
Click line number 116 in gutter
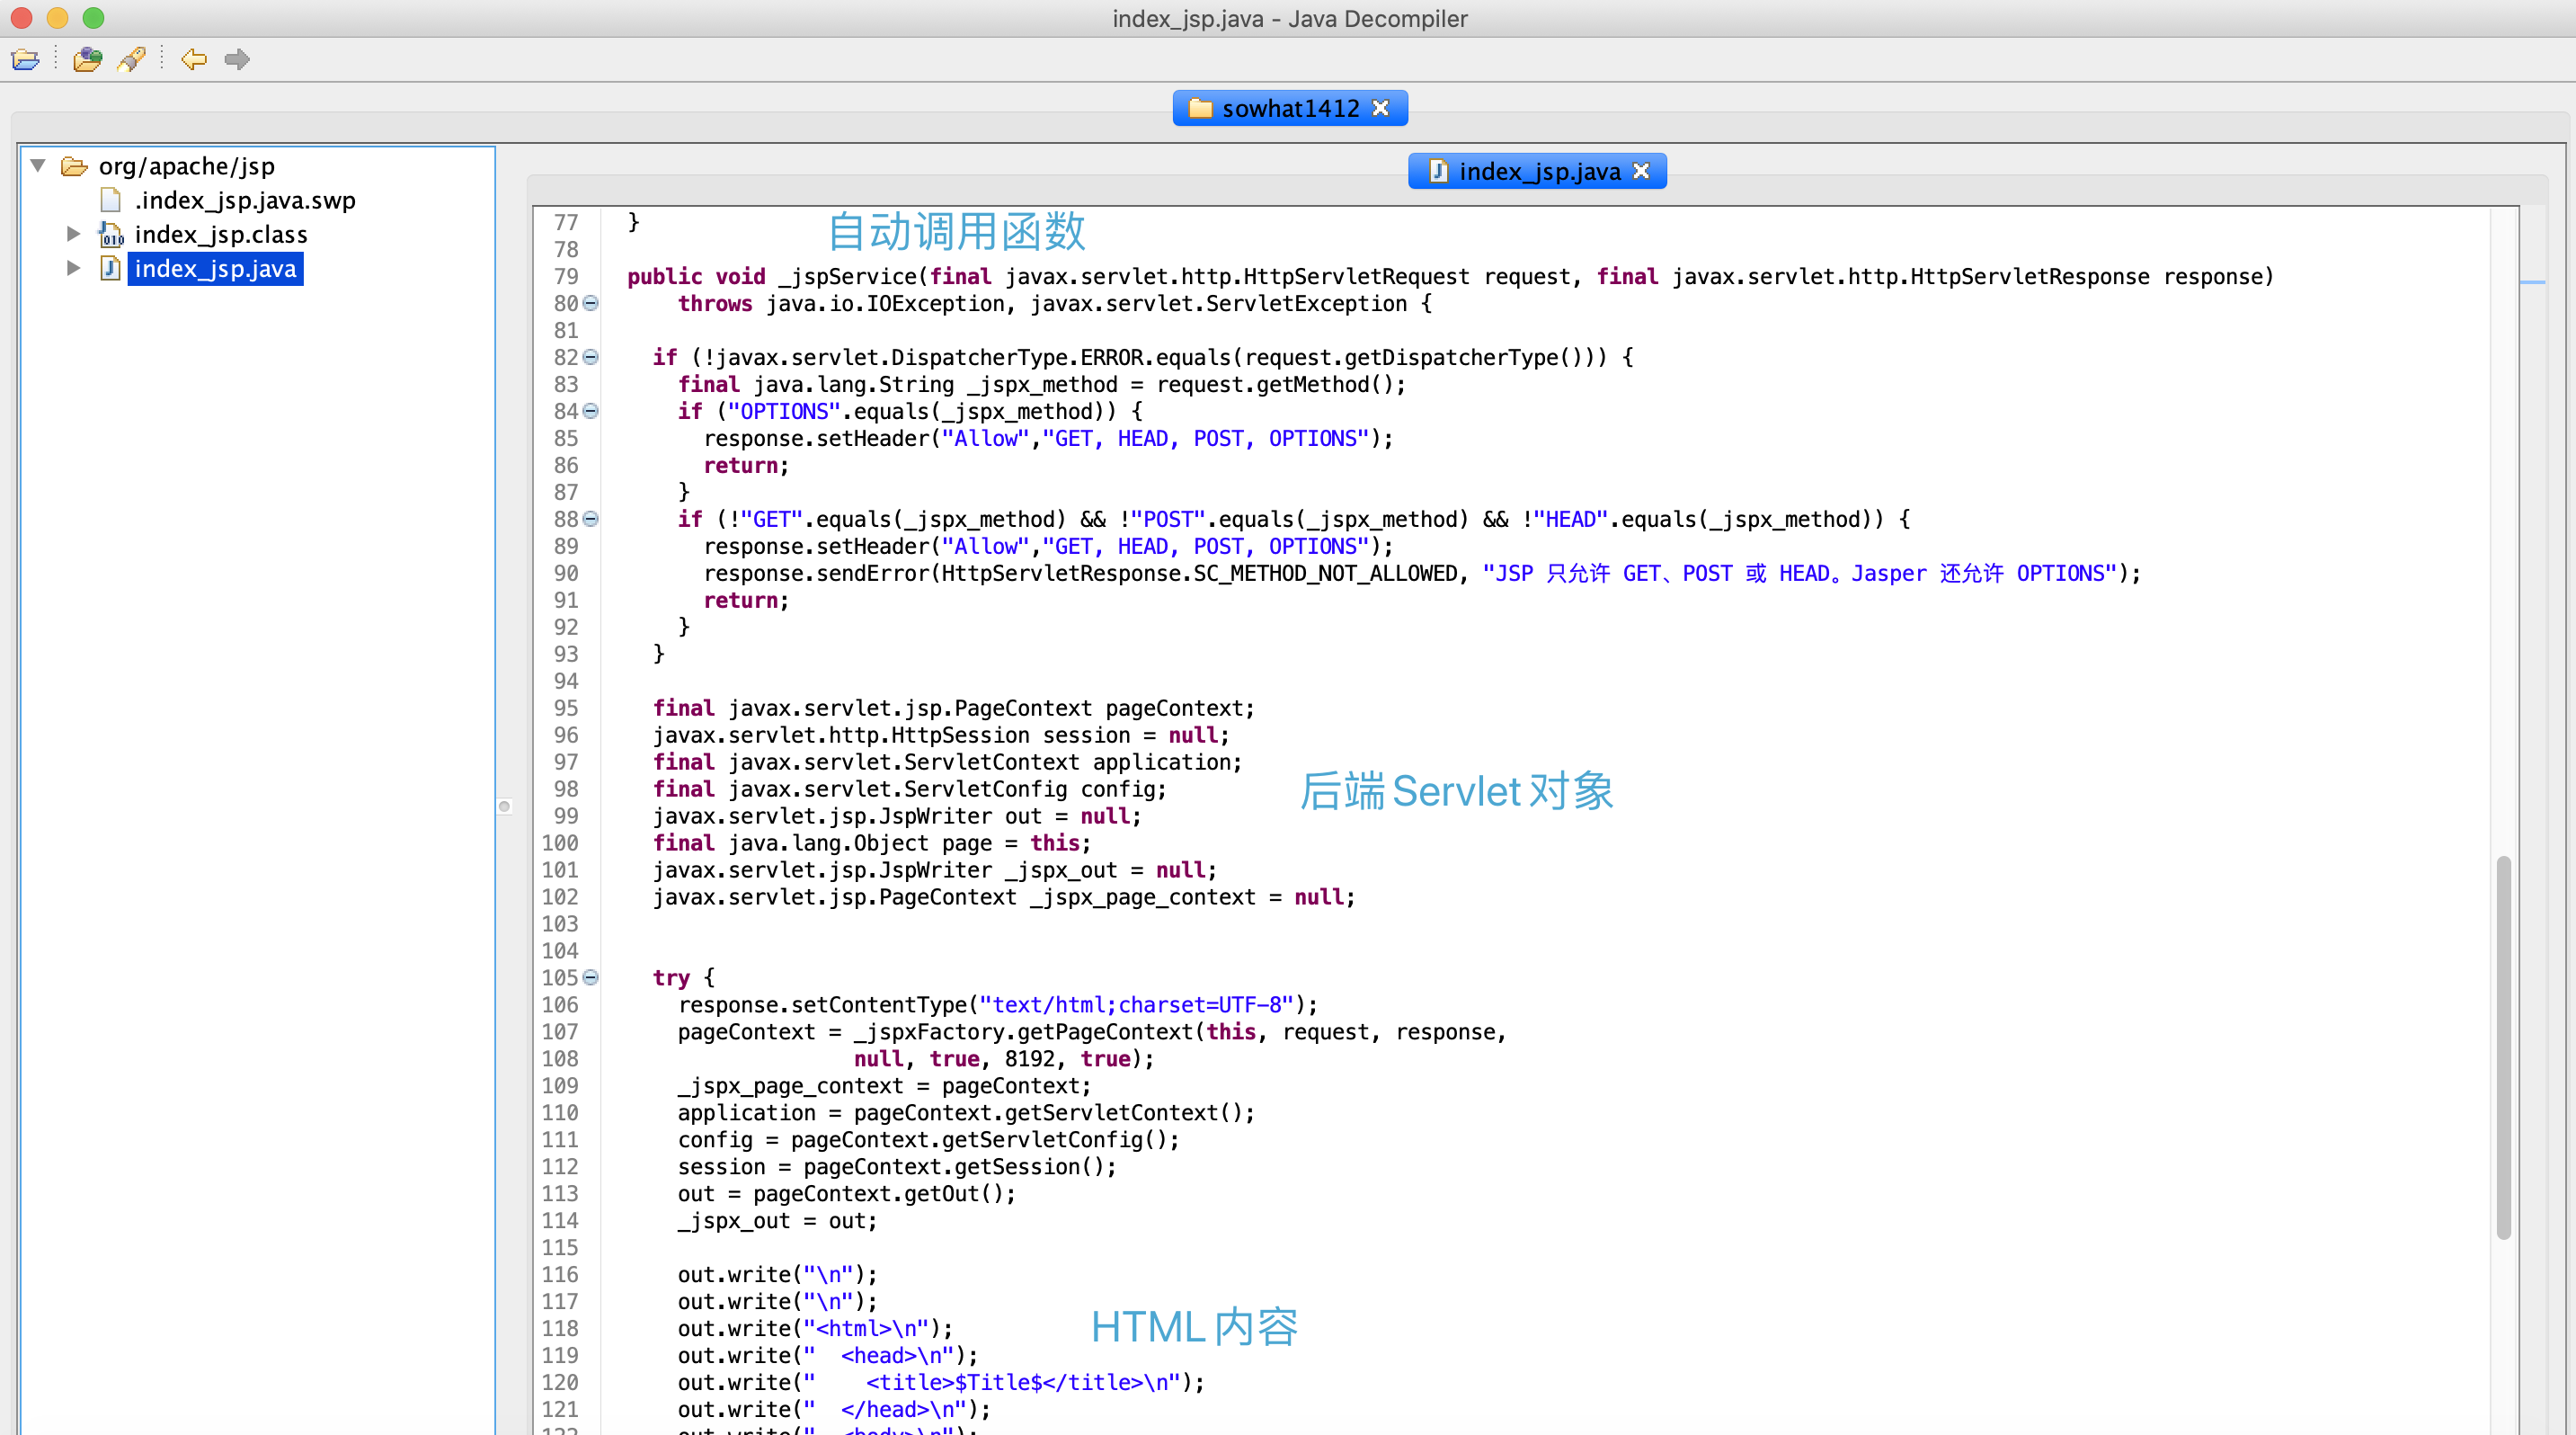pyautogui.click(x=560, y=1275)
